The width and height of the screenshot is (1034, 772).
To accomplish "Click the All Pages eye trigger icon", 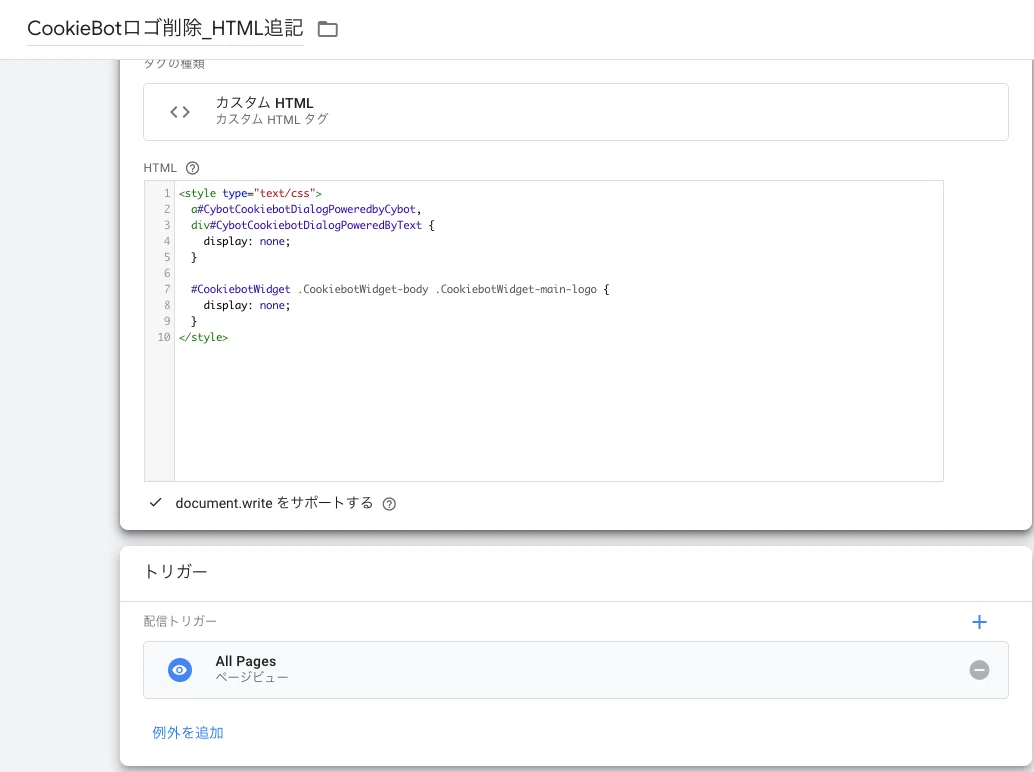I will [179, 670].
